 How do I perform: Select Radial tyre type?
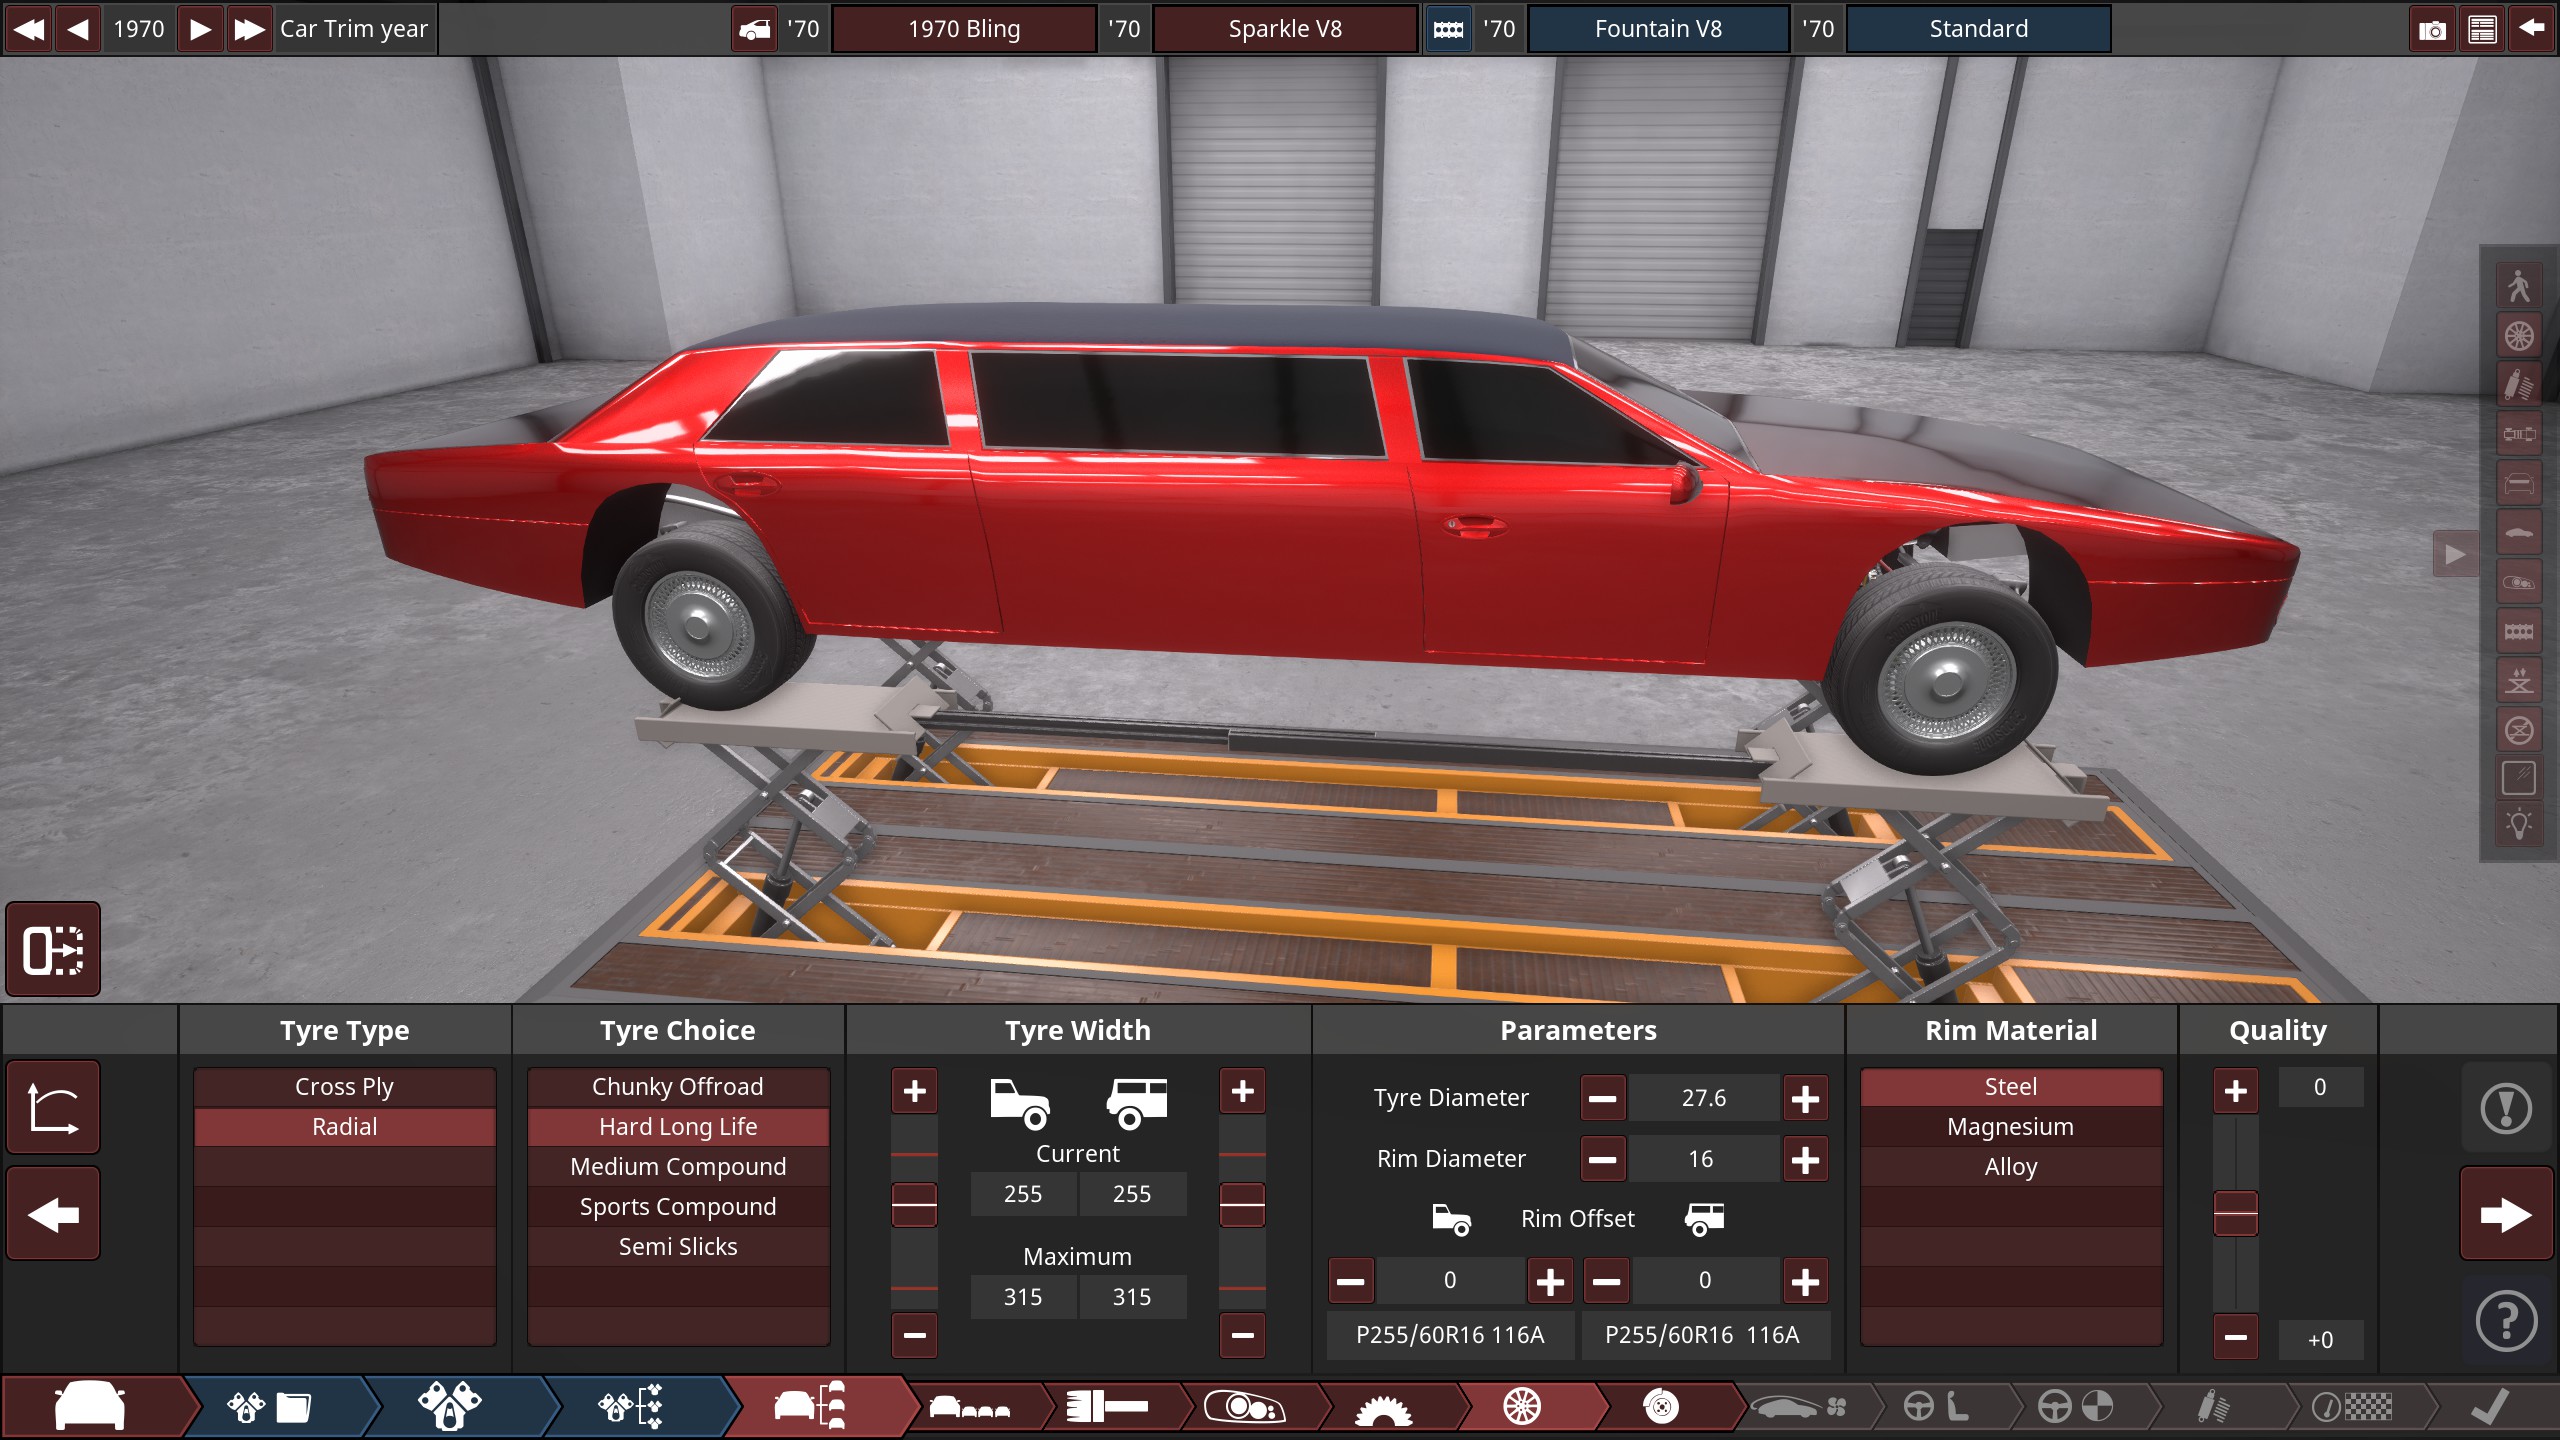(x=344, y=1127)
